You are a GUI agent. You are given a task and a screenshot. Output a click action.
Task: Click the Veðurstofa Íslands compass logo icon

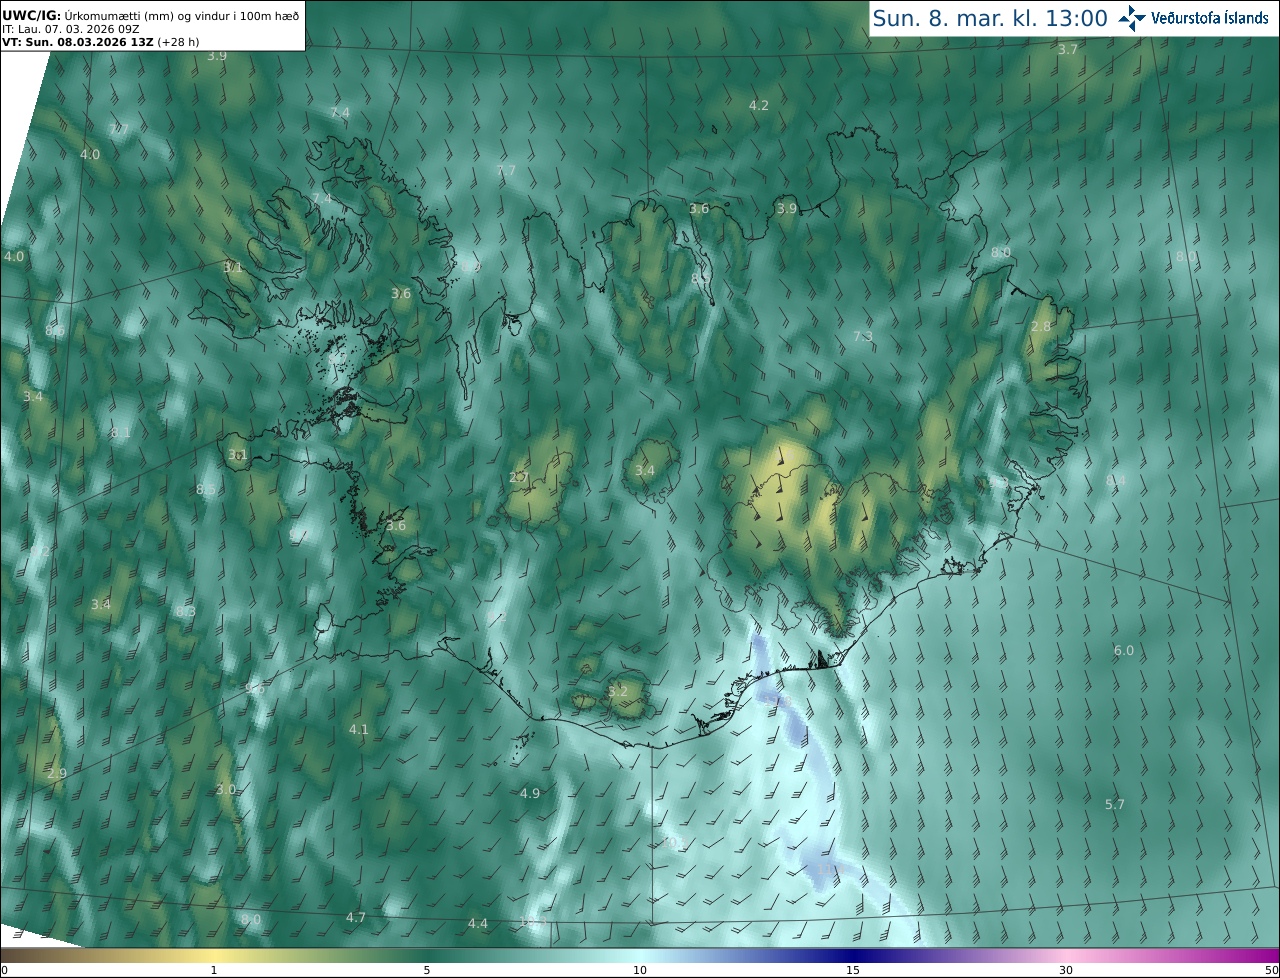1133,18
